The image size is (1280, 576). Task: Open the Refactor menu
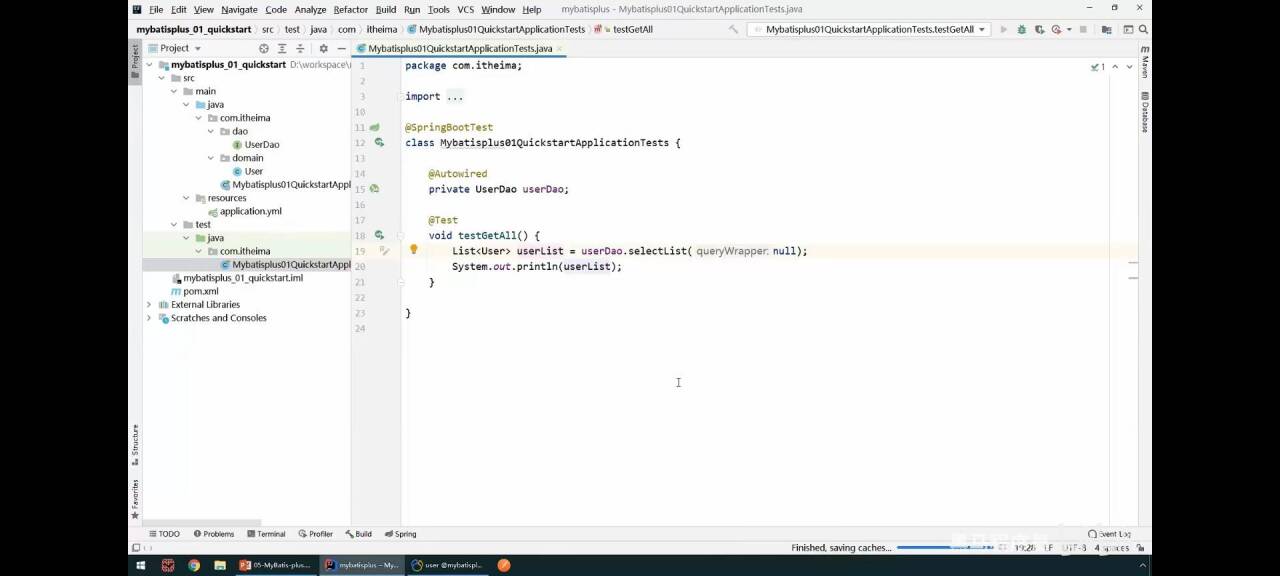pos(350,9)
